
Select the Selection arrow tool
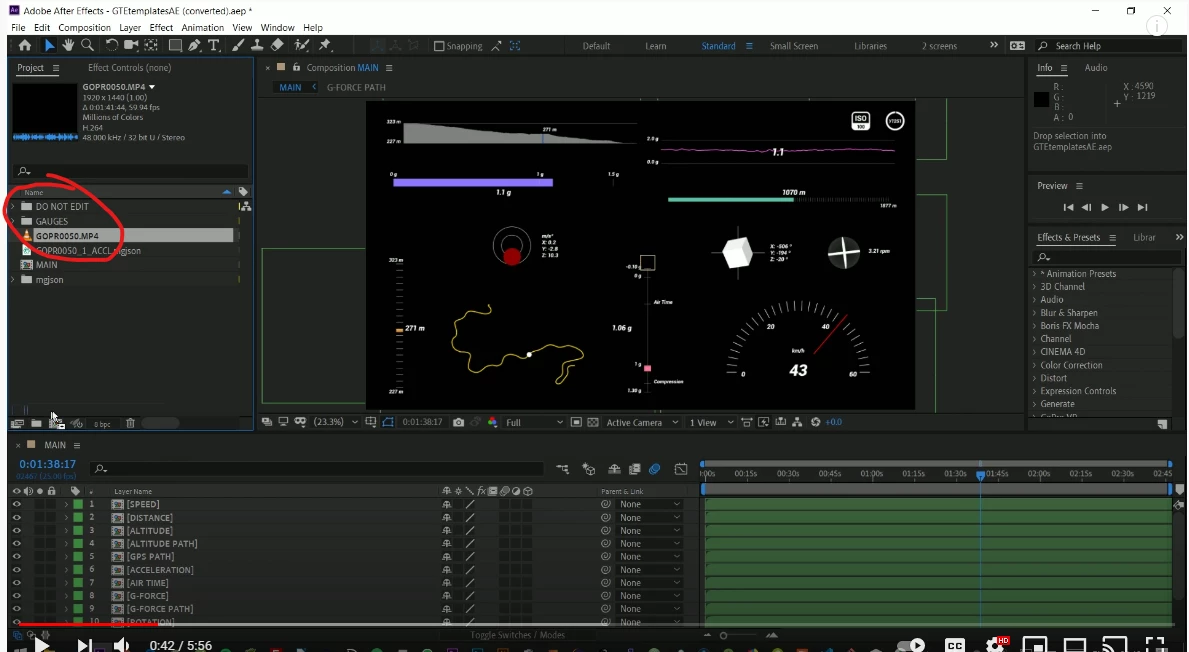pos(49,45)
